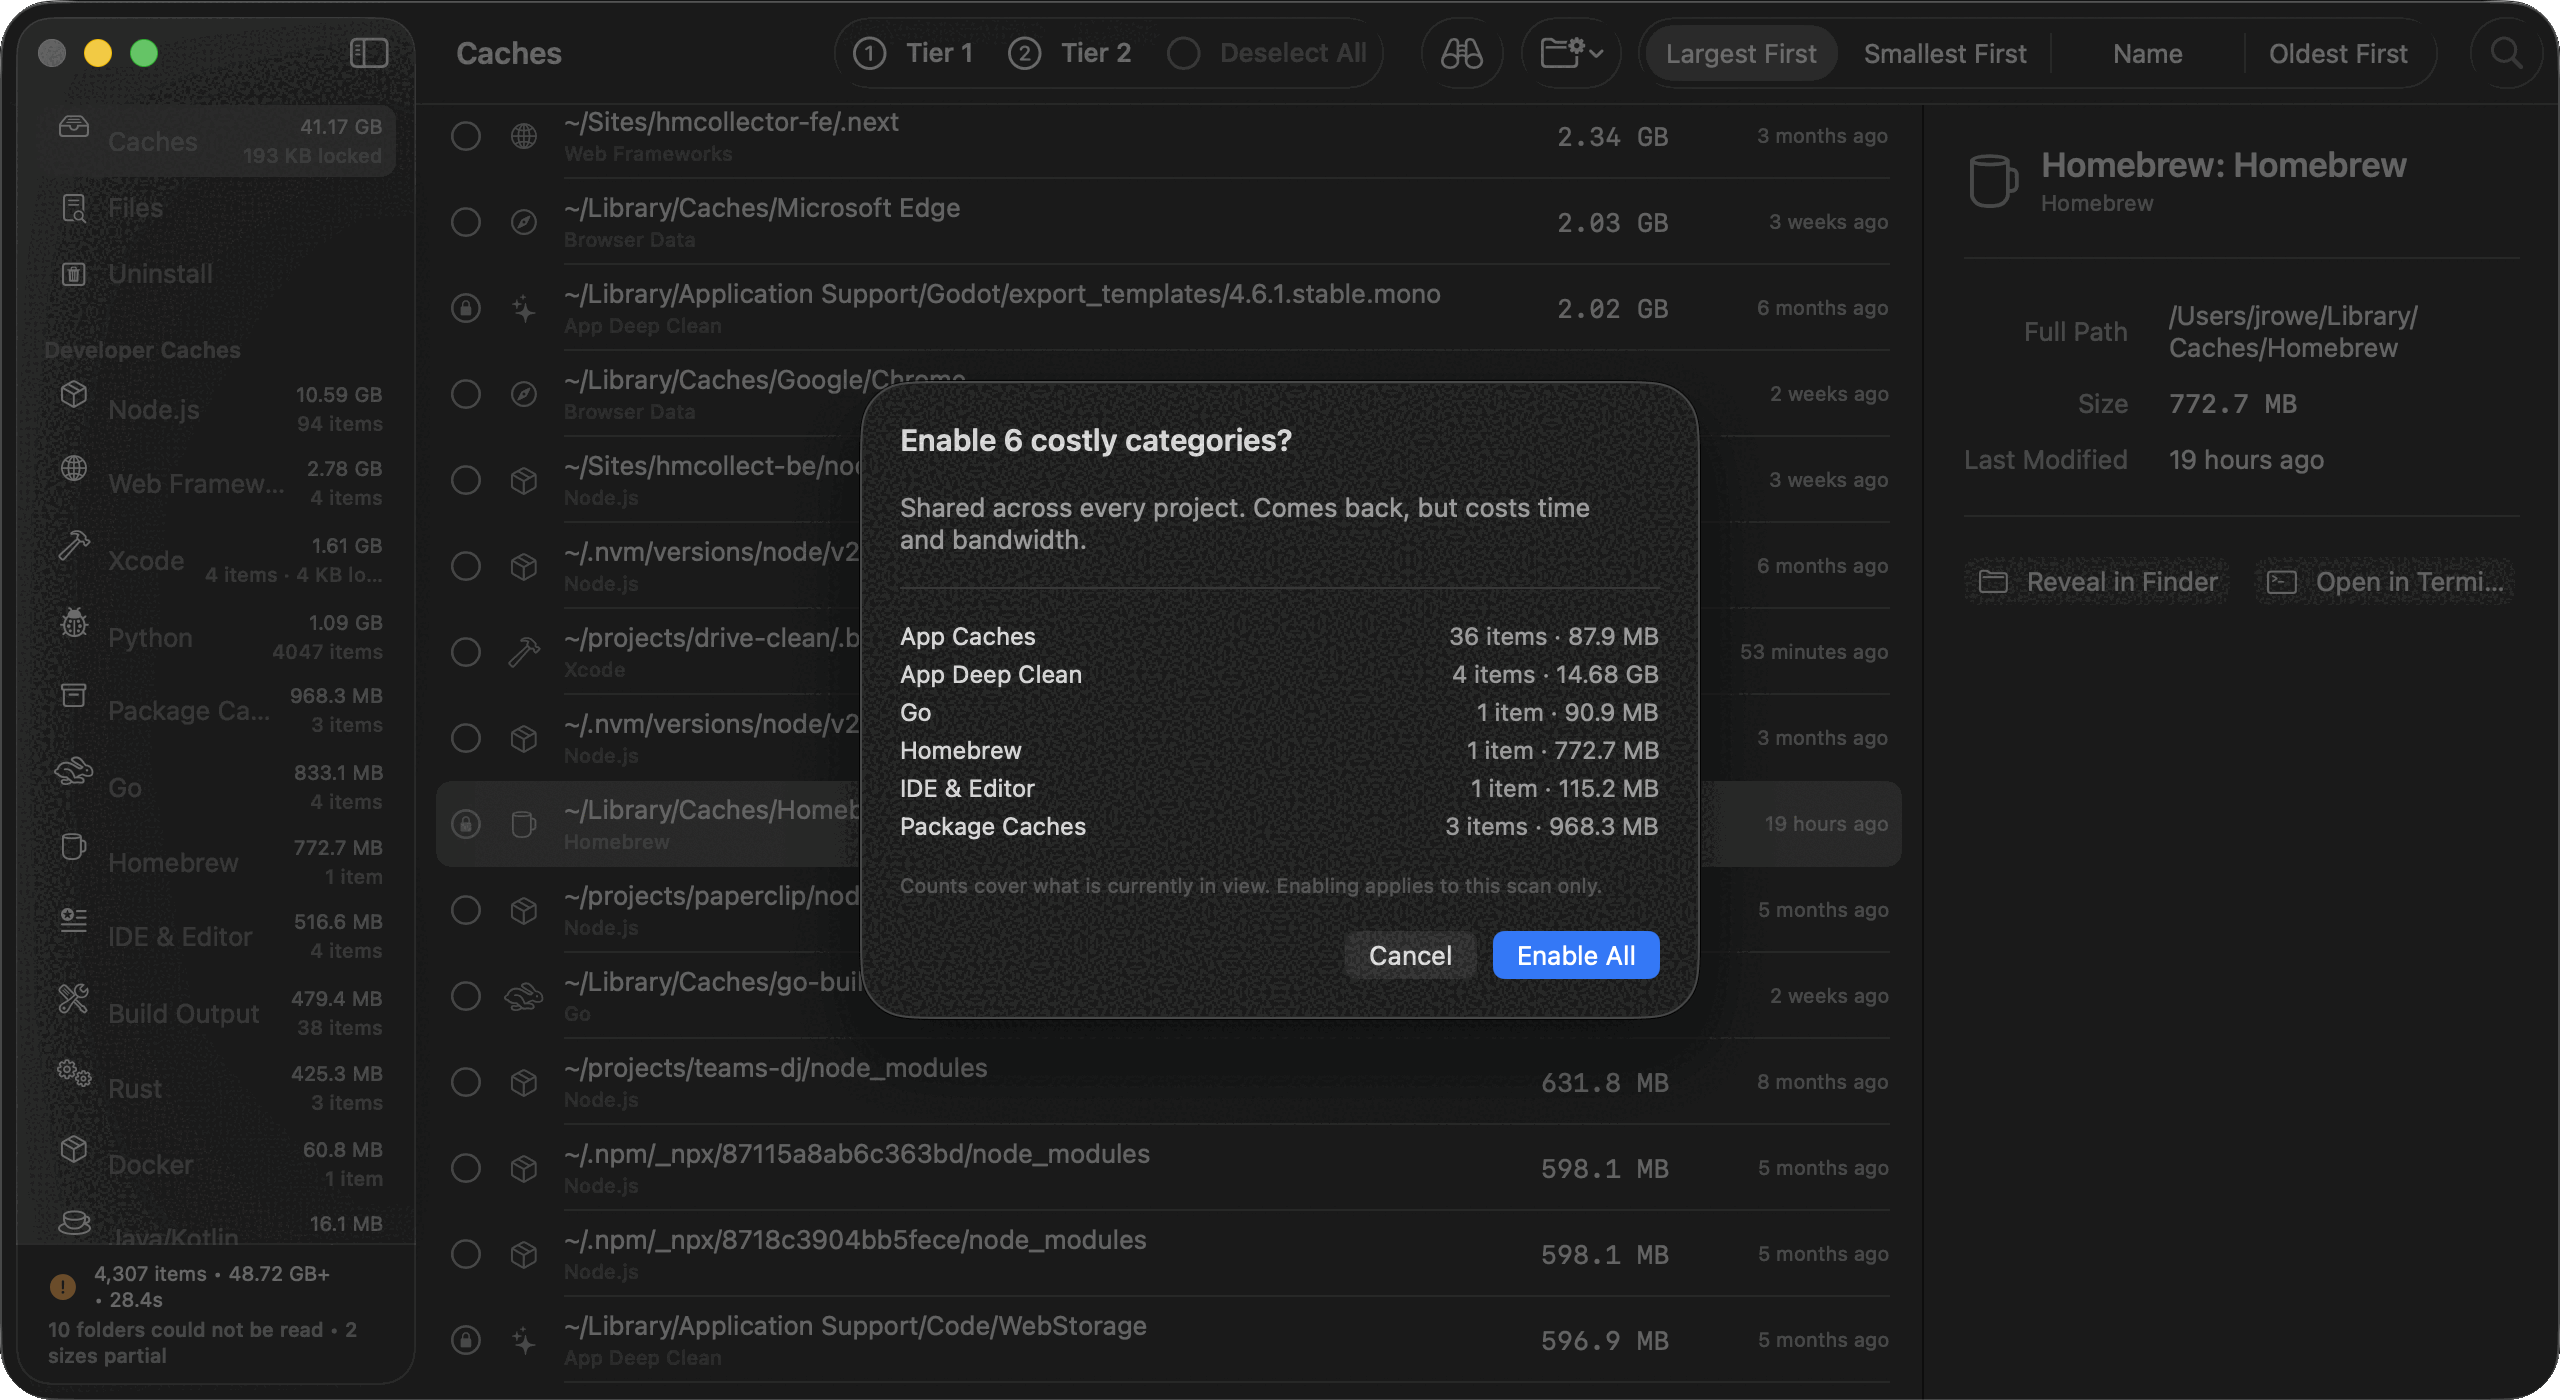
Task: Click the Build Output tools icon
Action: pos(74,998)
